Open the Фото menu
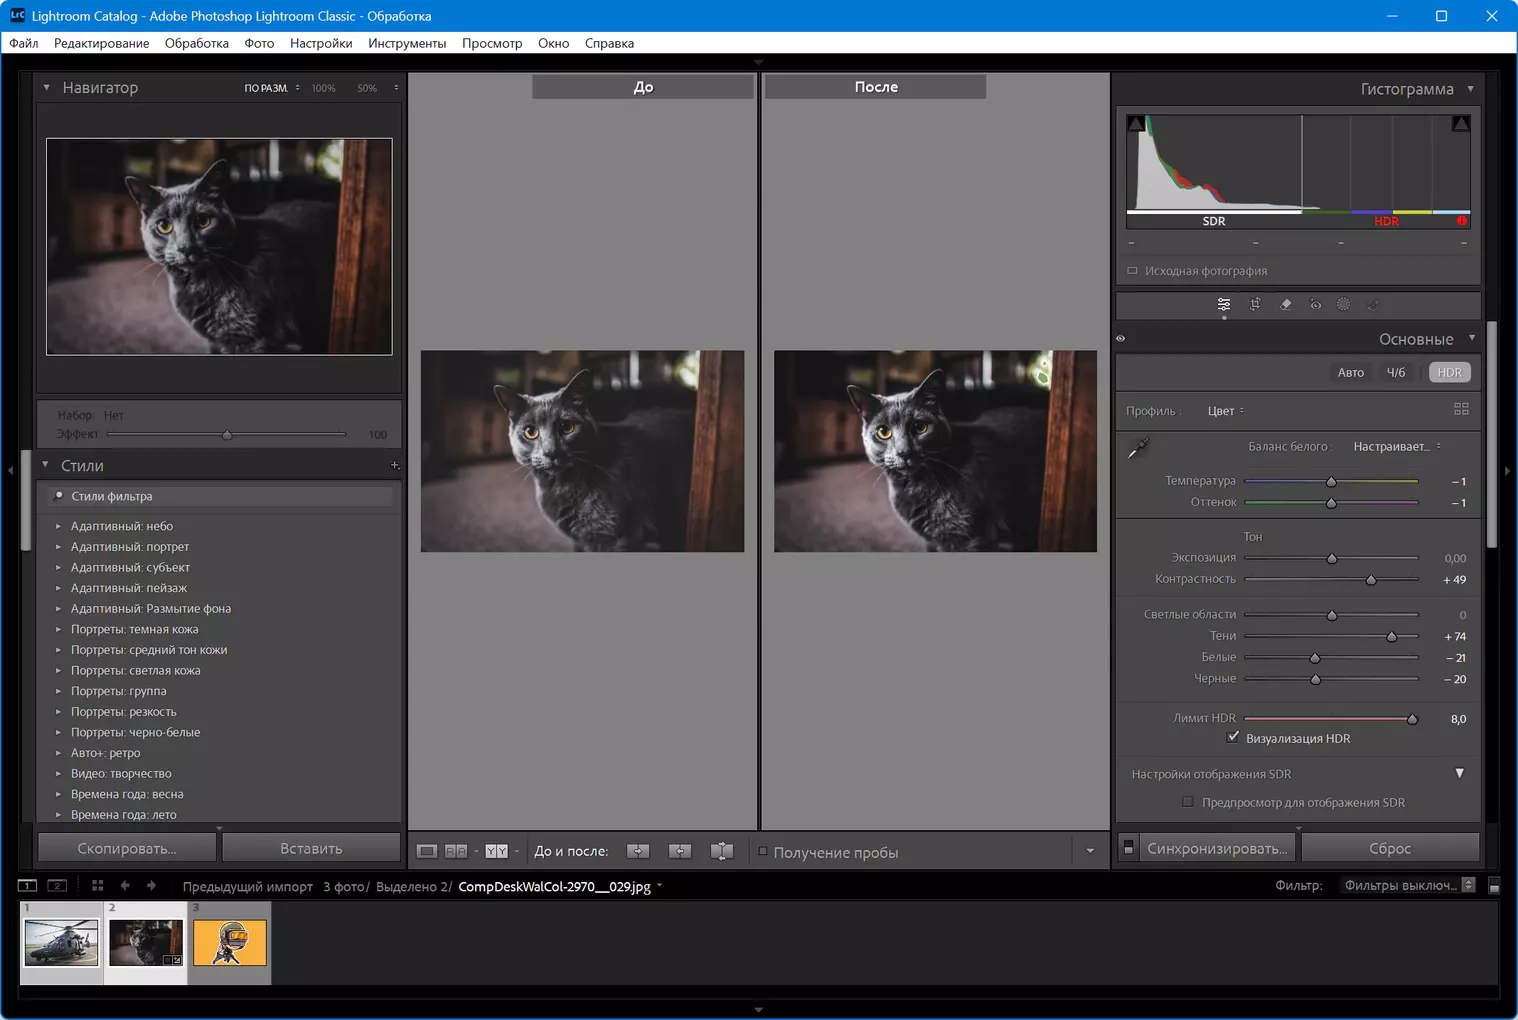This screenshot has height=1020, width=1518. point(259,43)
